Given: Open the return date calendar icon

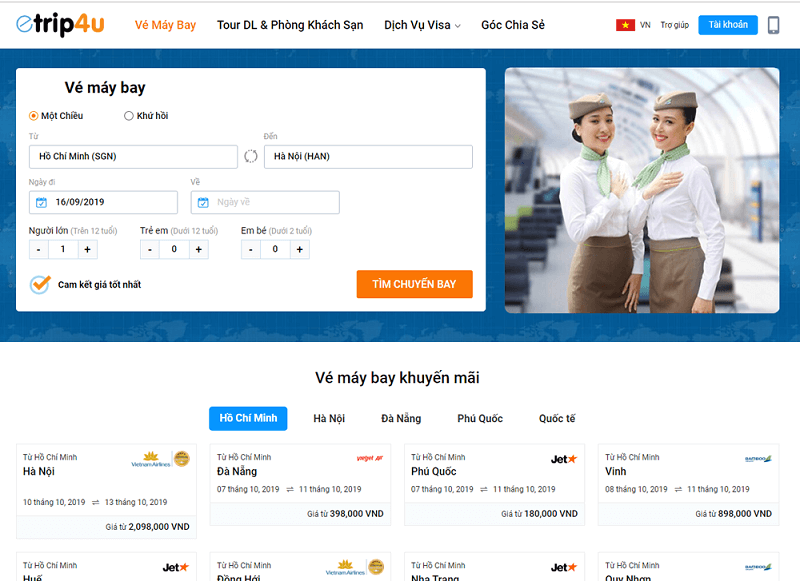Looking at the screenshot, I should (x=203, y=203).
